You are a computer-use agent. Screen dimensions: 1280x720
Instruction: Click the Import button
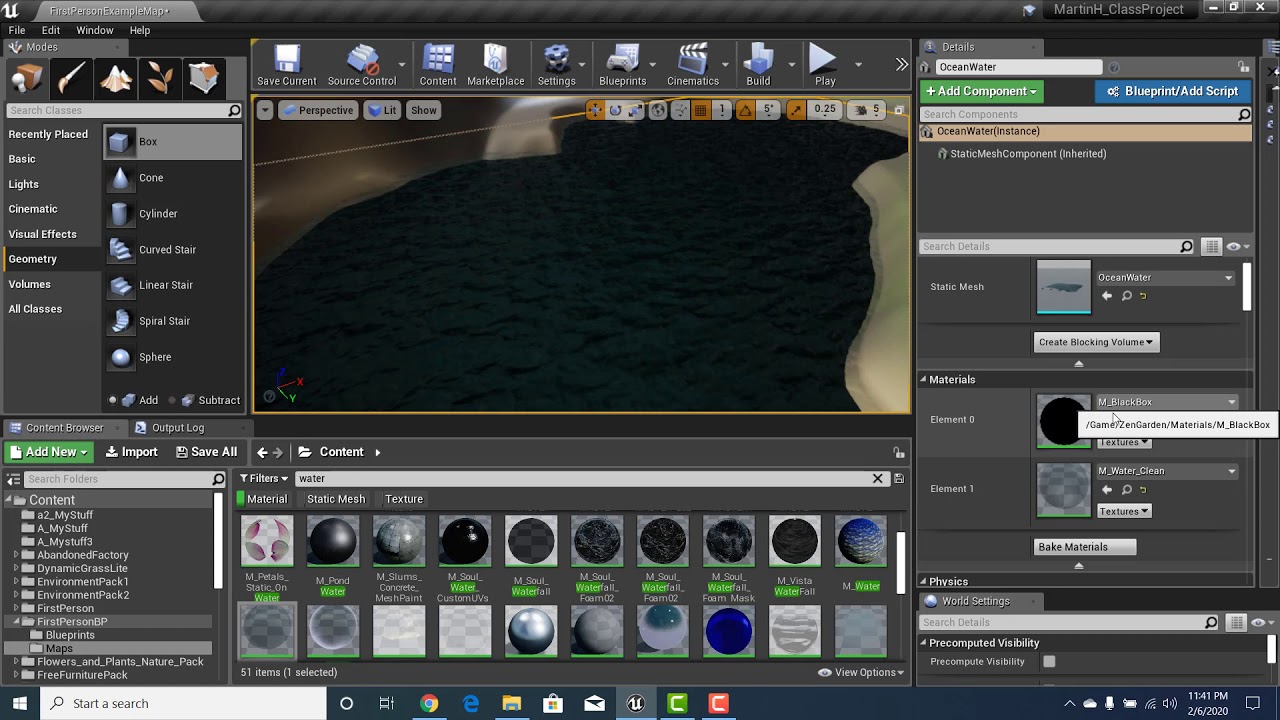[131, 452]
